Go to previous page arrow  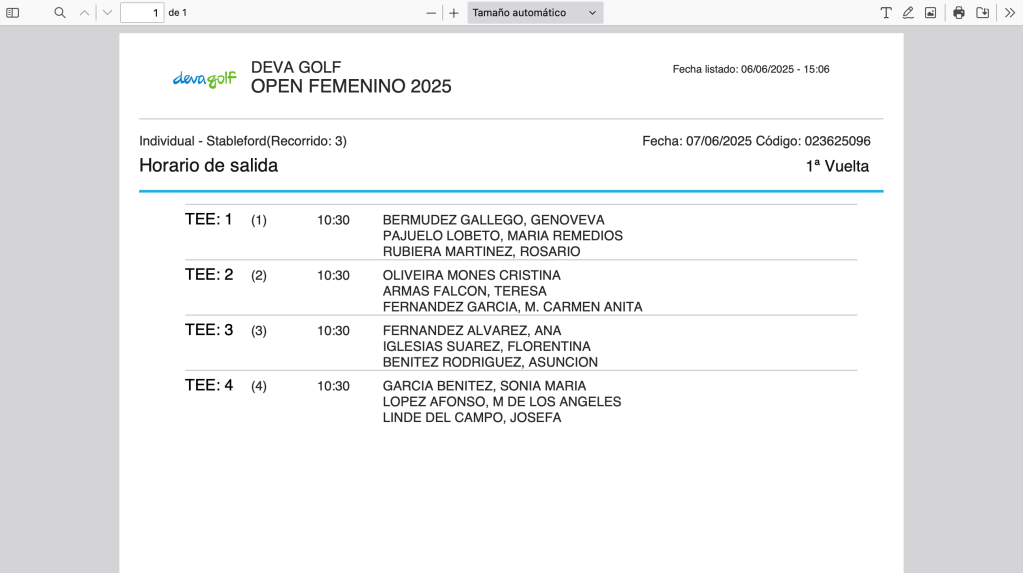(x=85, y=13)
